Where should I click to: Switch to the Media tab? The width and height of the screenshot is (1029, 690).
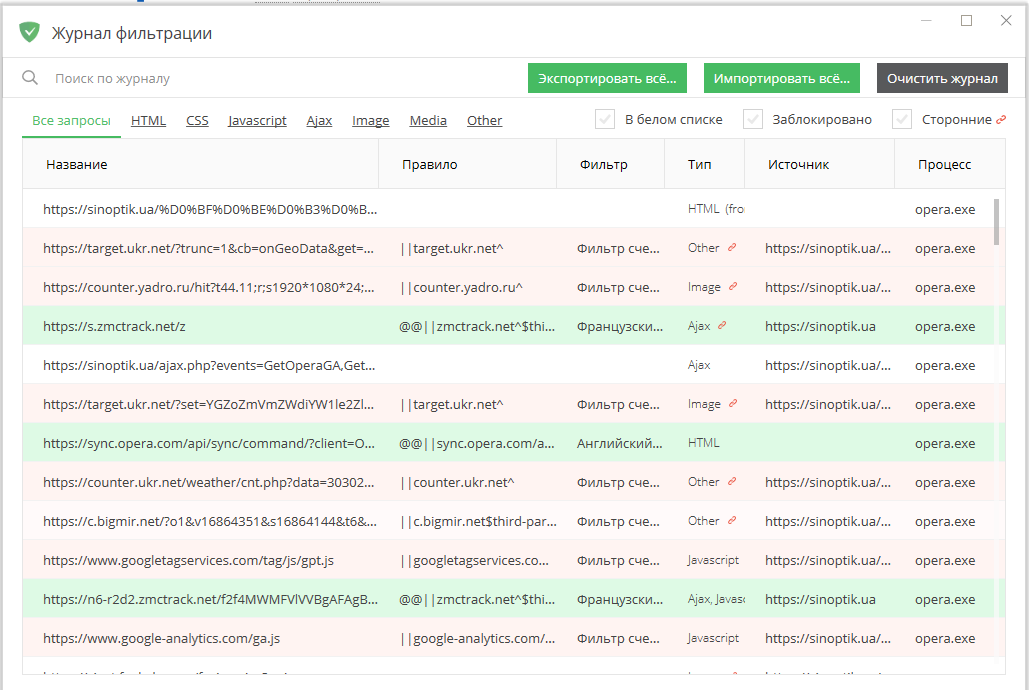428,120
